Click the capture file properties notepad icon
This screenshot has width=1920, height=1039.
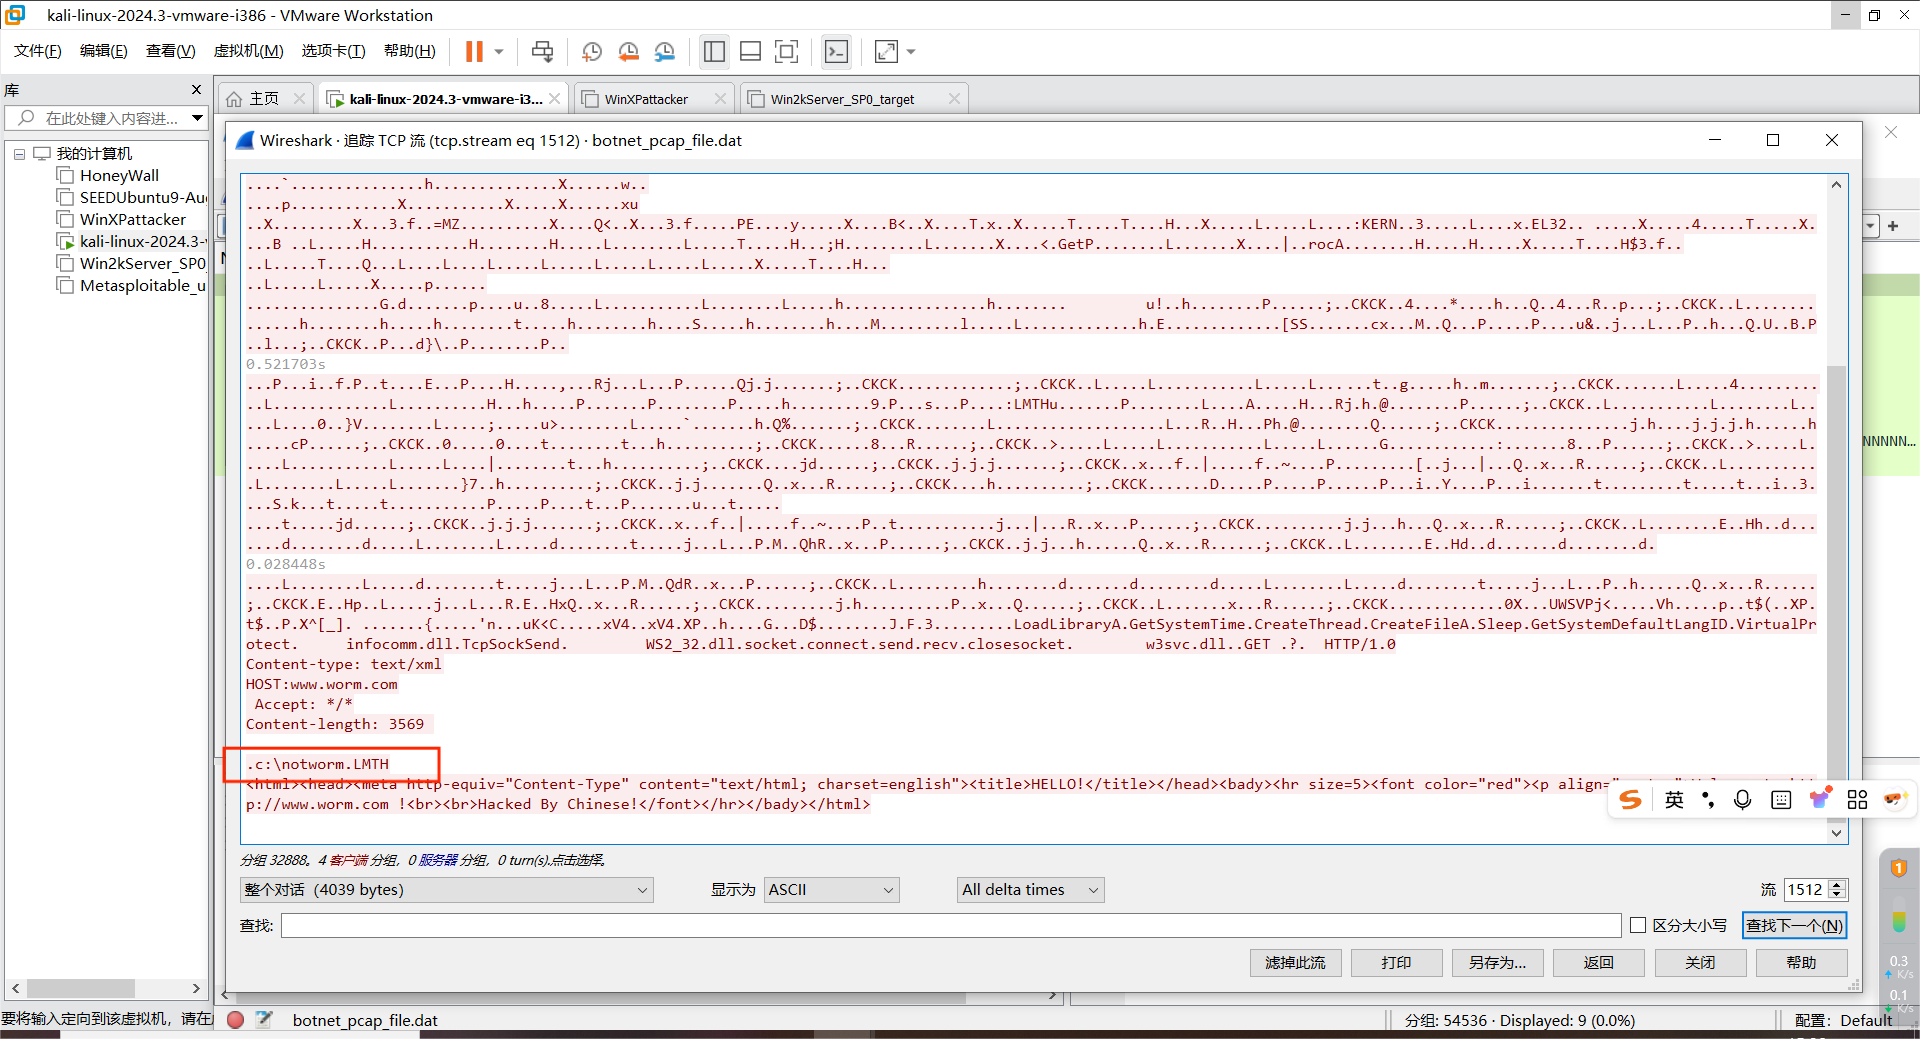(x=264, y=1020)
